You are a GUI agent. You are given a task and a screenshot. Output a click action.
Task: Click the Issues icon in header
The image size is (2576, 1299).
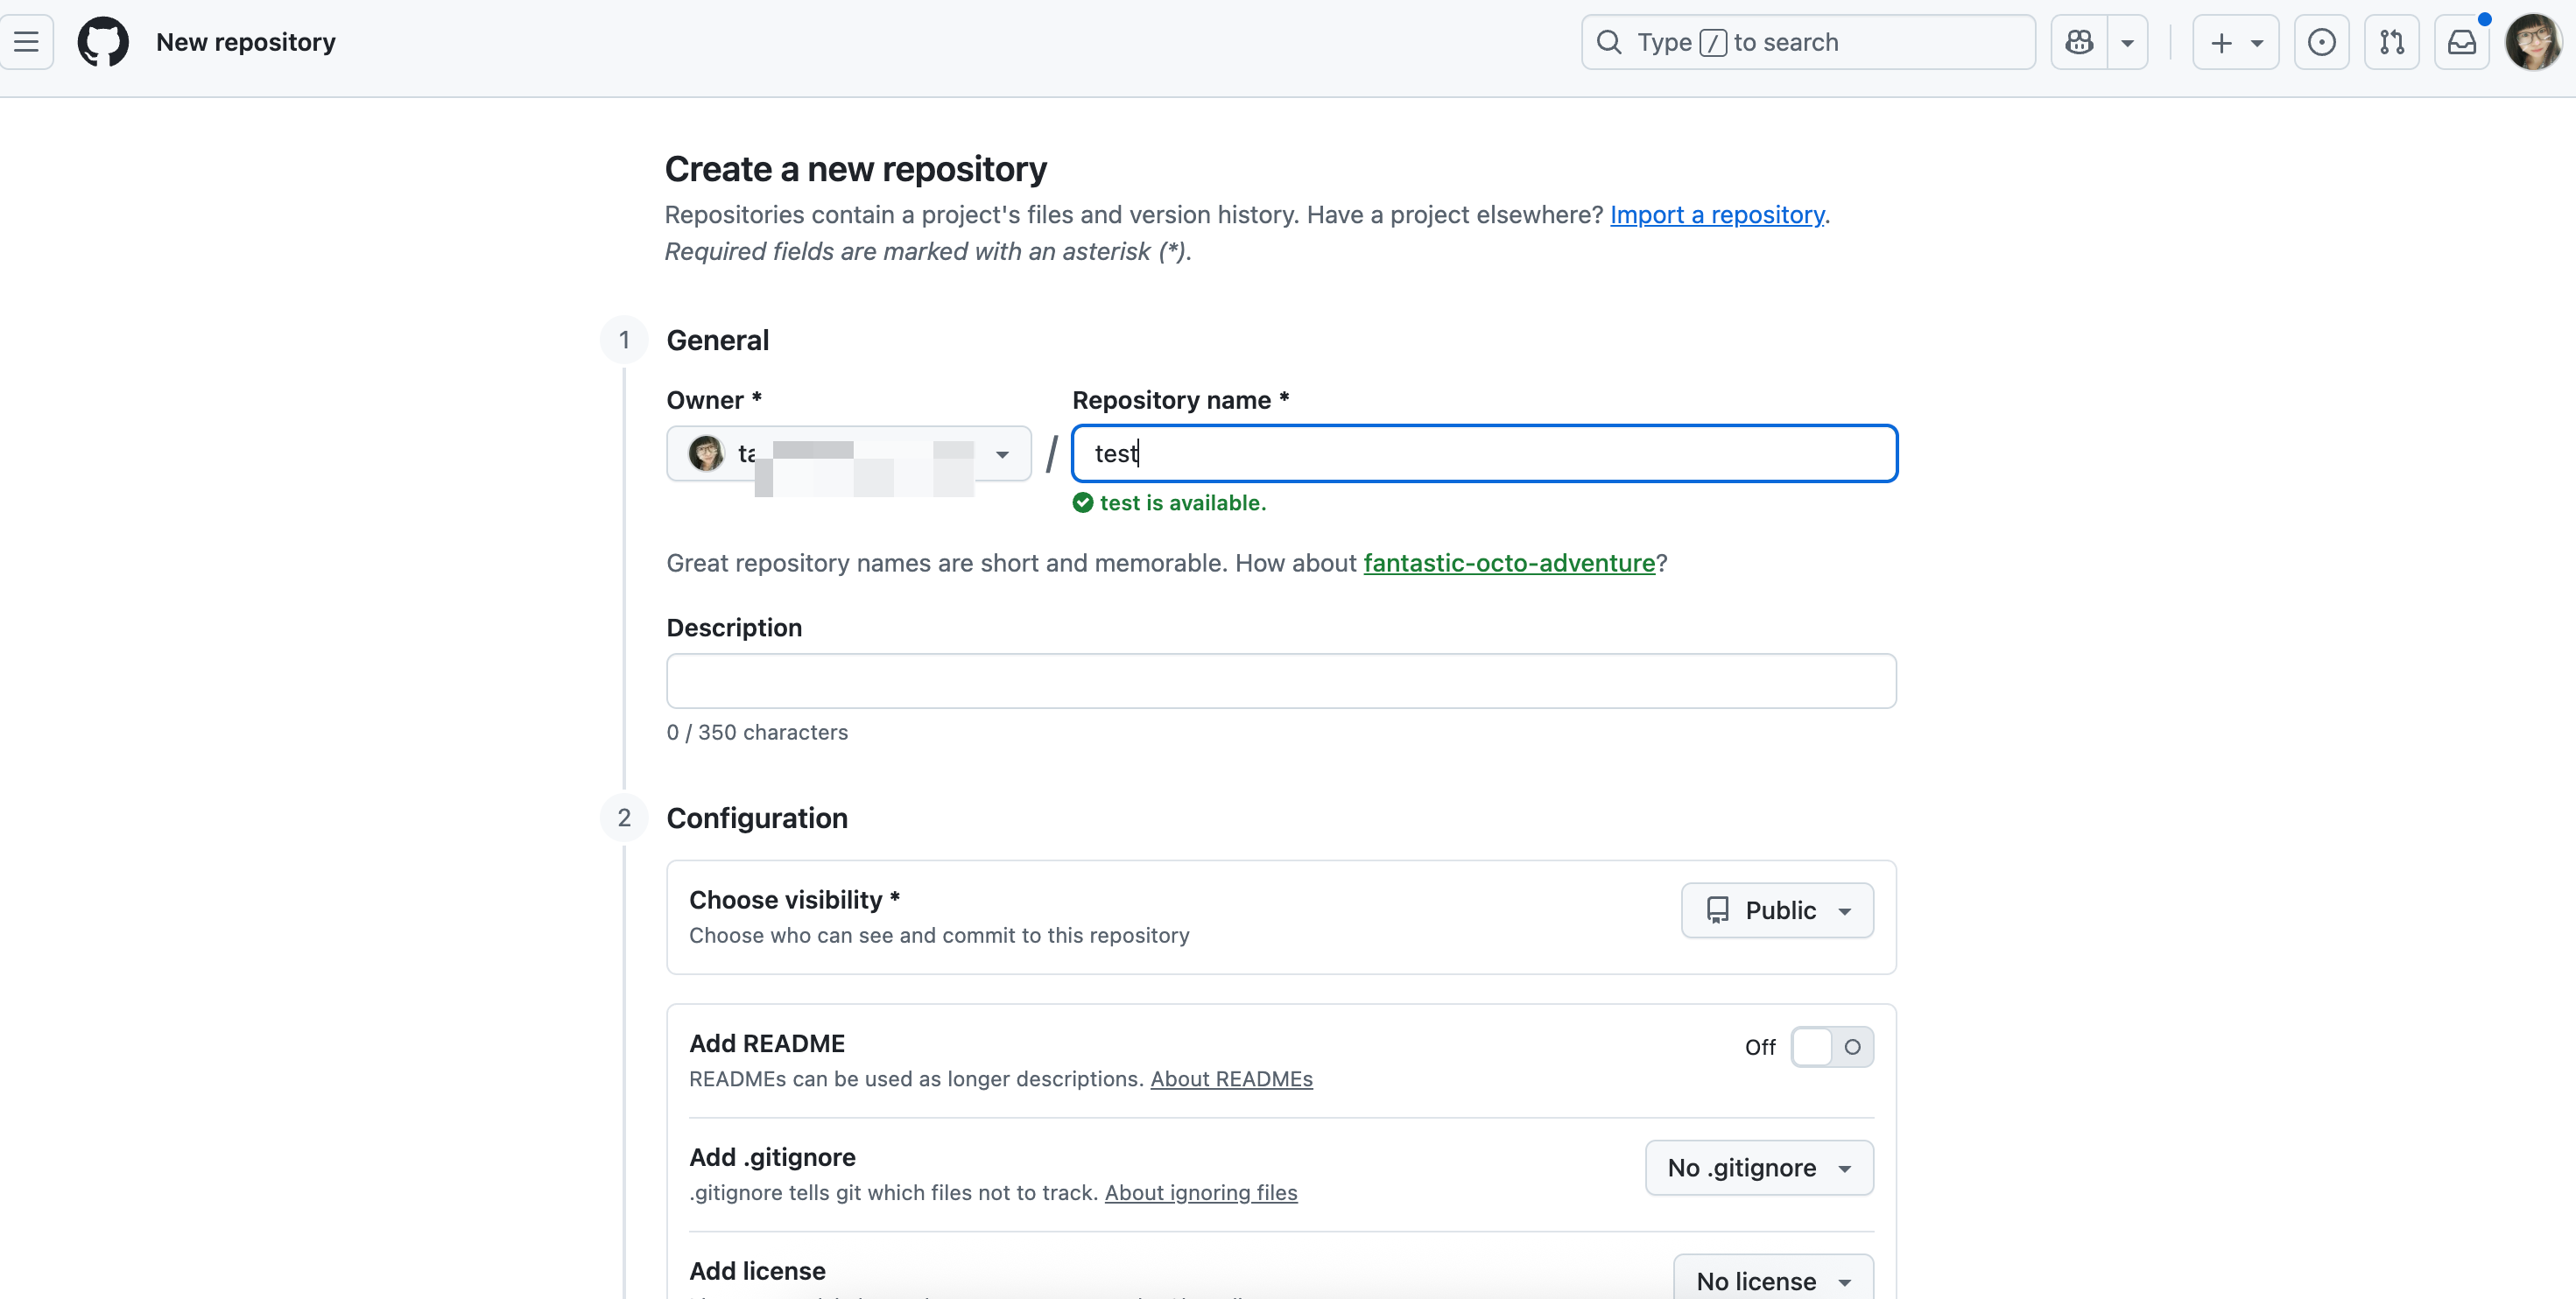coord(2321,42)
